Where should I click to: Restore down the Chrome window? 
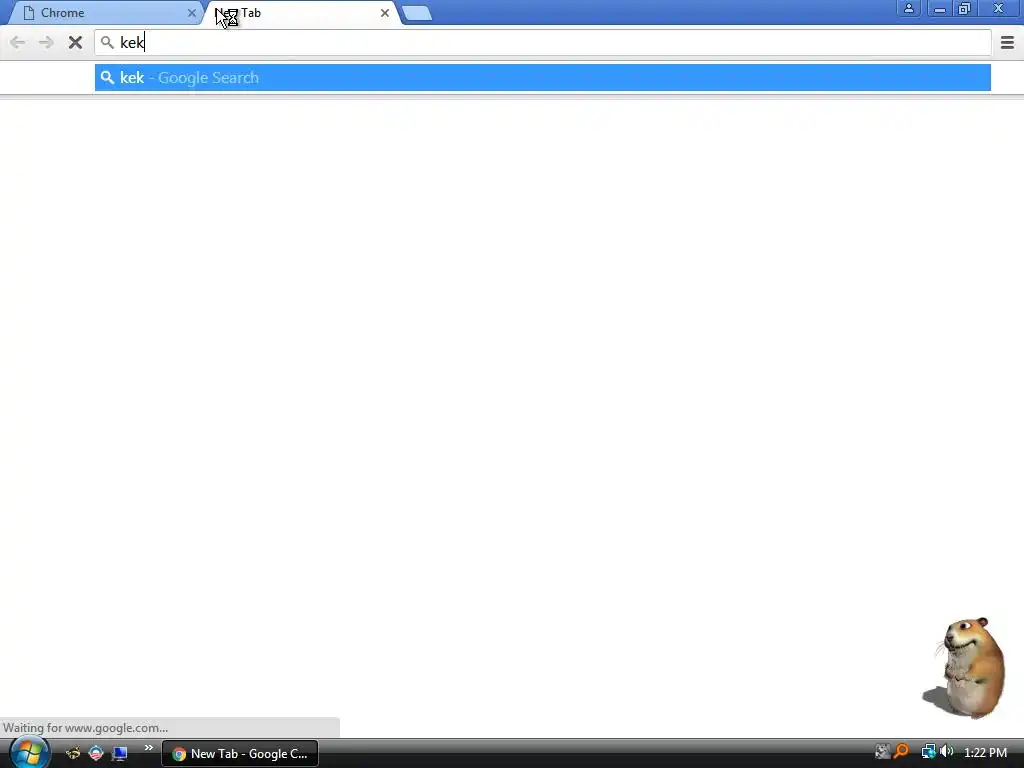click(965, 8)
